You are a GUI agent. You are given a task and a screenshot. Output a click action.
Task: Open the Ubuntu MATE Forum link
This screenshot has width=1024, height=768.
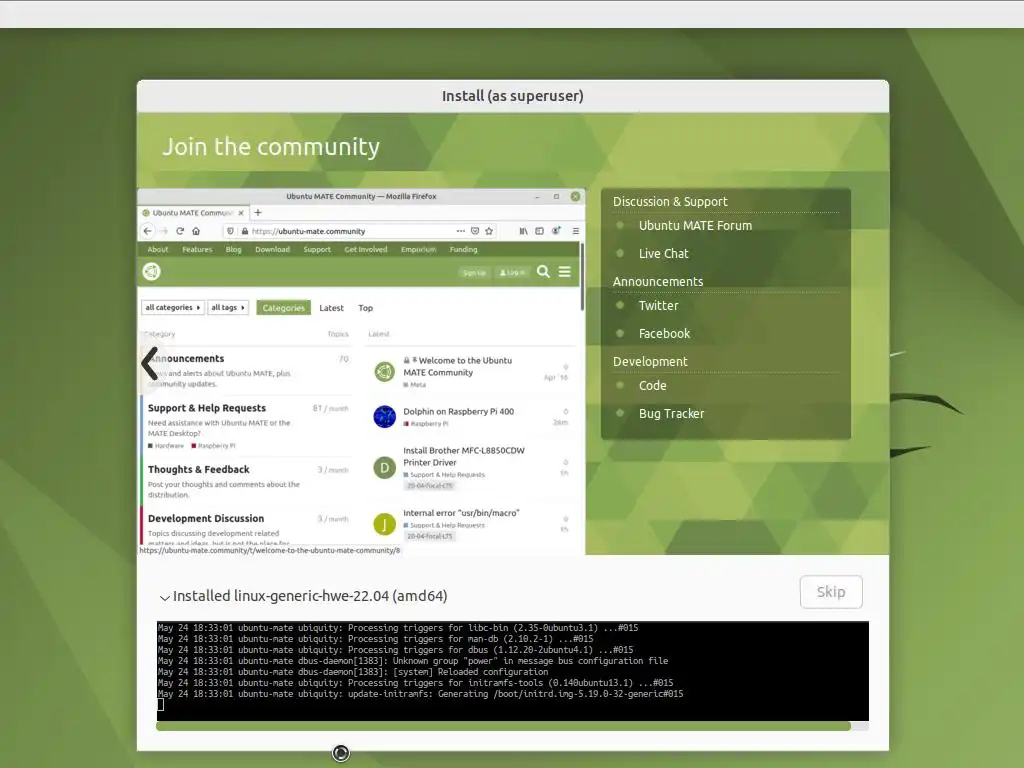click(695, 225)
